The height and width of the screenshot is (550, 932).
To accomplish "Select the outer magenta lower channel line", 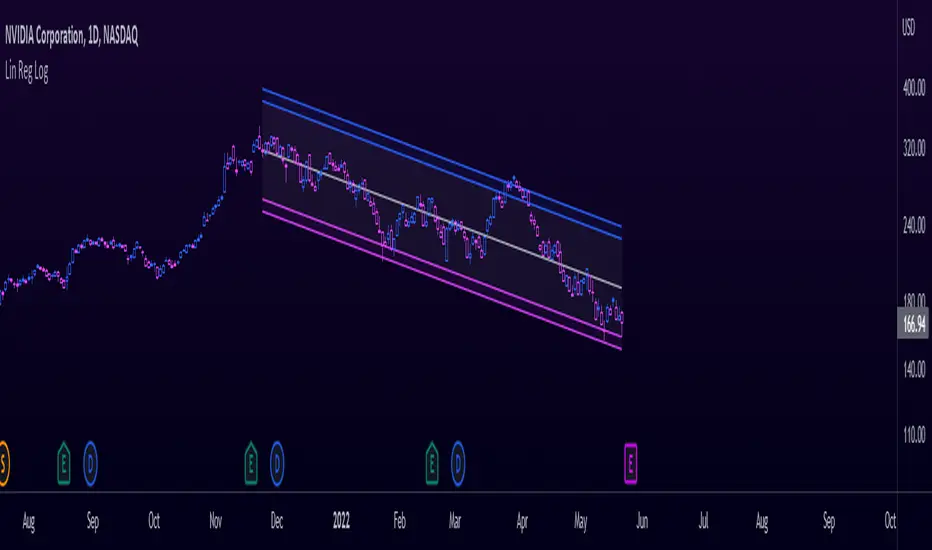I will [x=442, y=281].
